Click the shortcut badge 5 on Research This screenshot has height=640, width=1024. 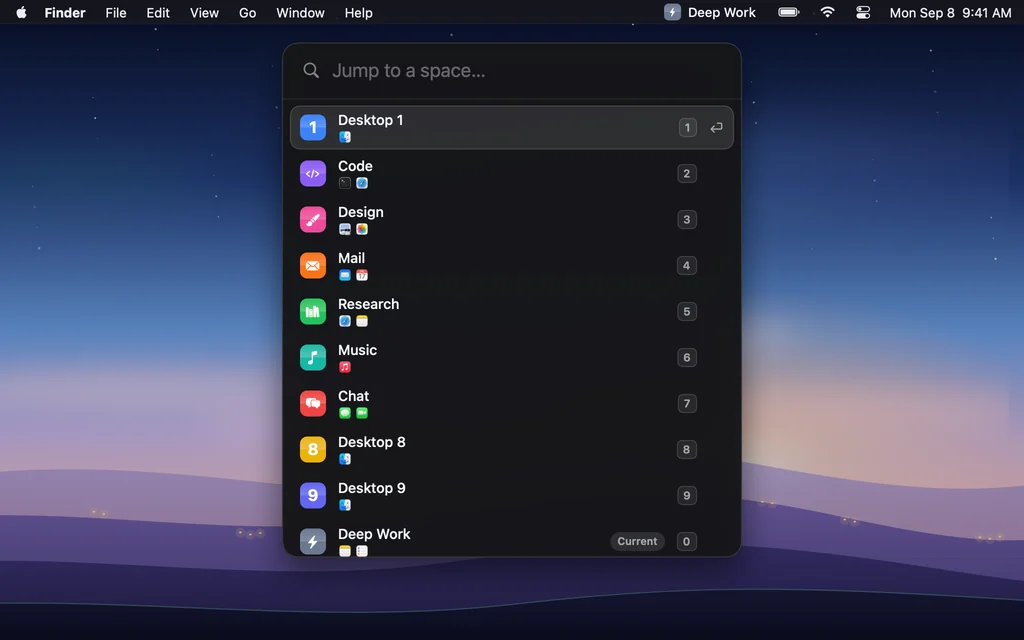(x=686, y=312)
